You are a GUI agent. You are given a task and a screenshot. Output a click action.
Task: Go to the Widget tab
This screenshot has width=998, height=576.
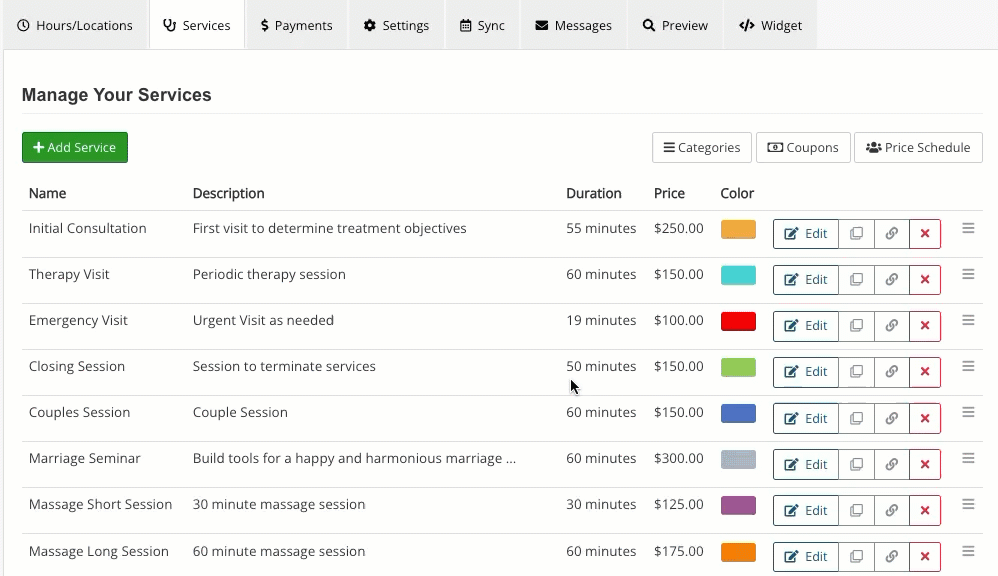(x=770, y=25)
